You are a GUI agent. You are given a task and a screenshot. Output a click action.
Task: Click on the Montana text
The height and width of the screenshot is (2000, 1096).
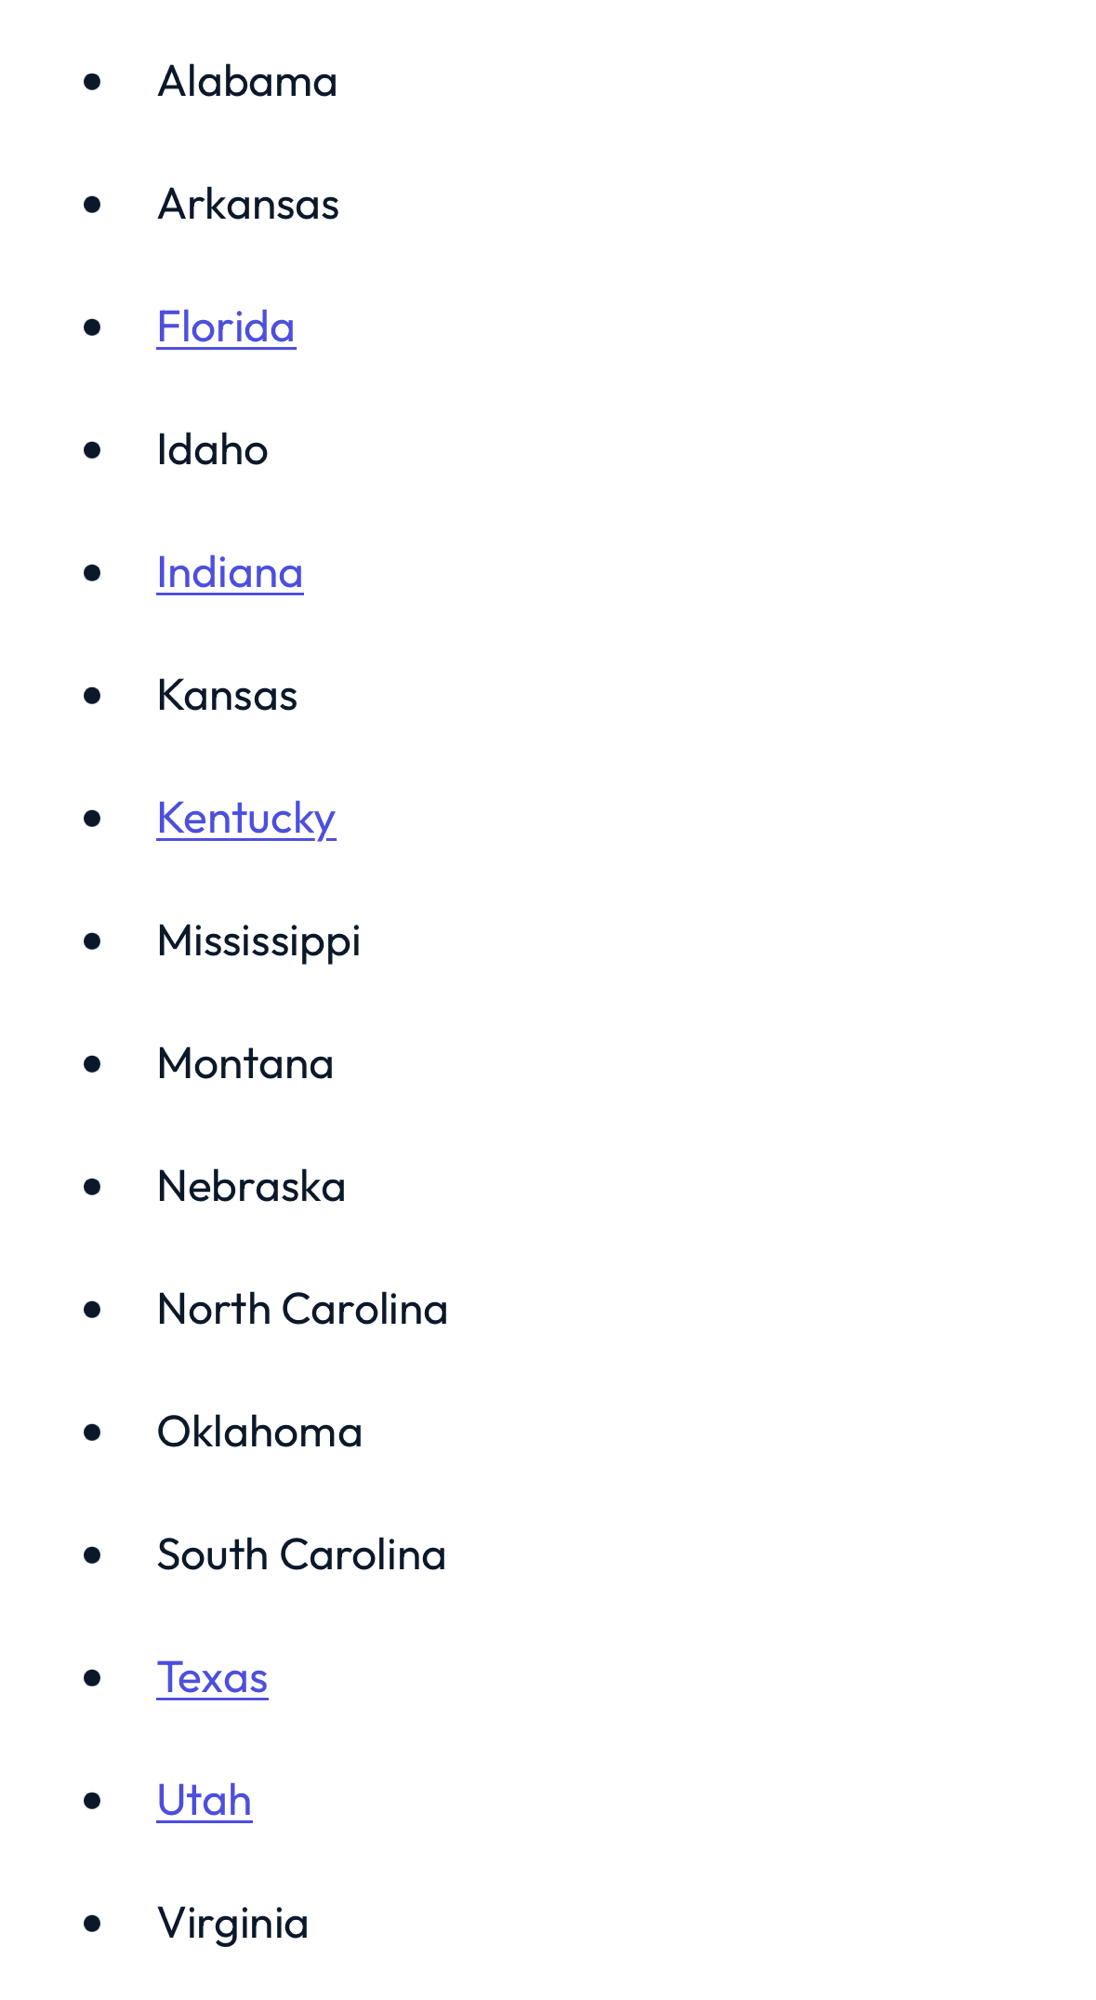point(245,1063)
